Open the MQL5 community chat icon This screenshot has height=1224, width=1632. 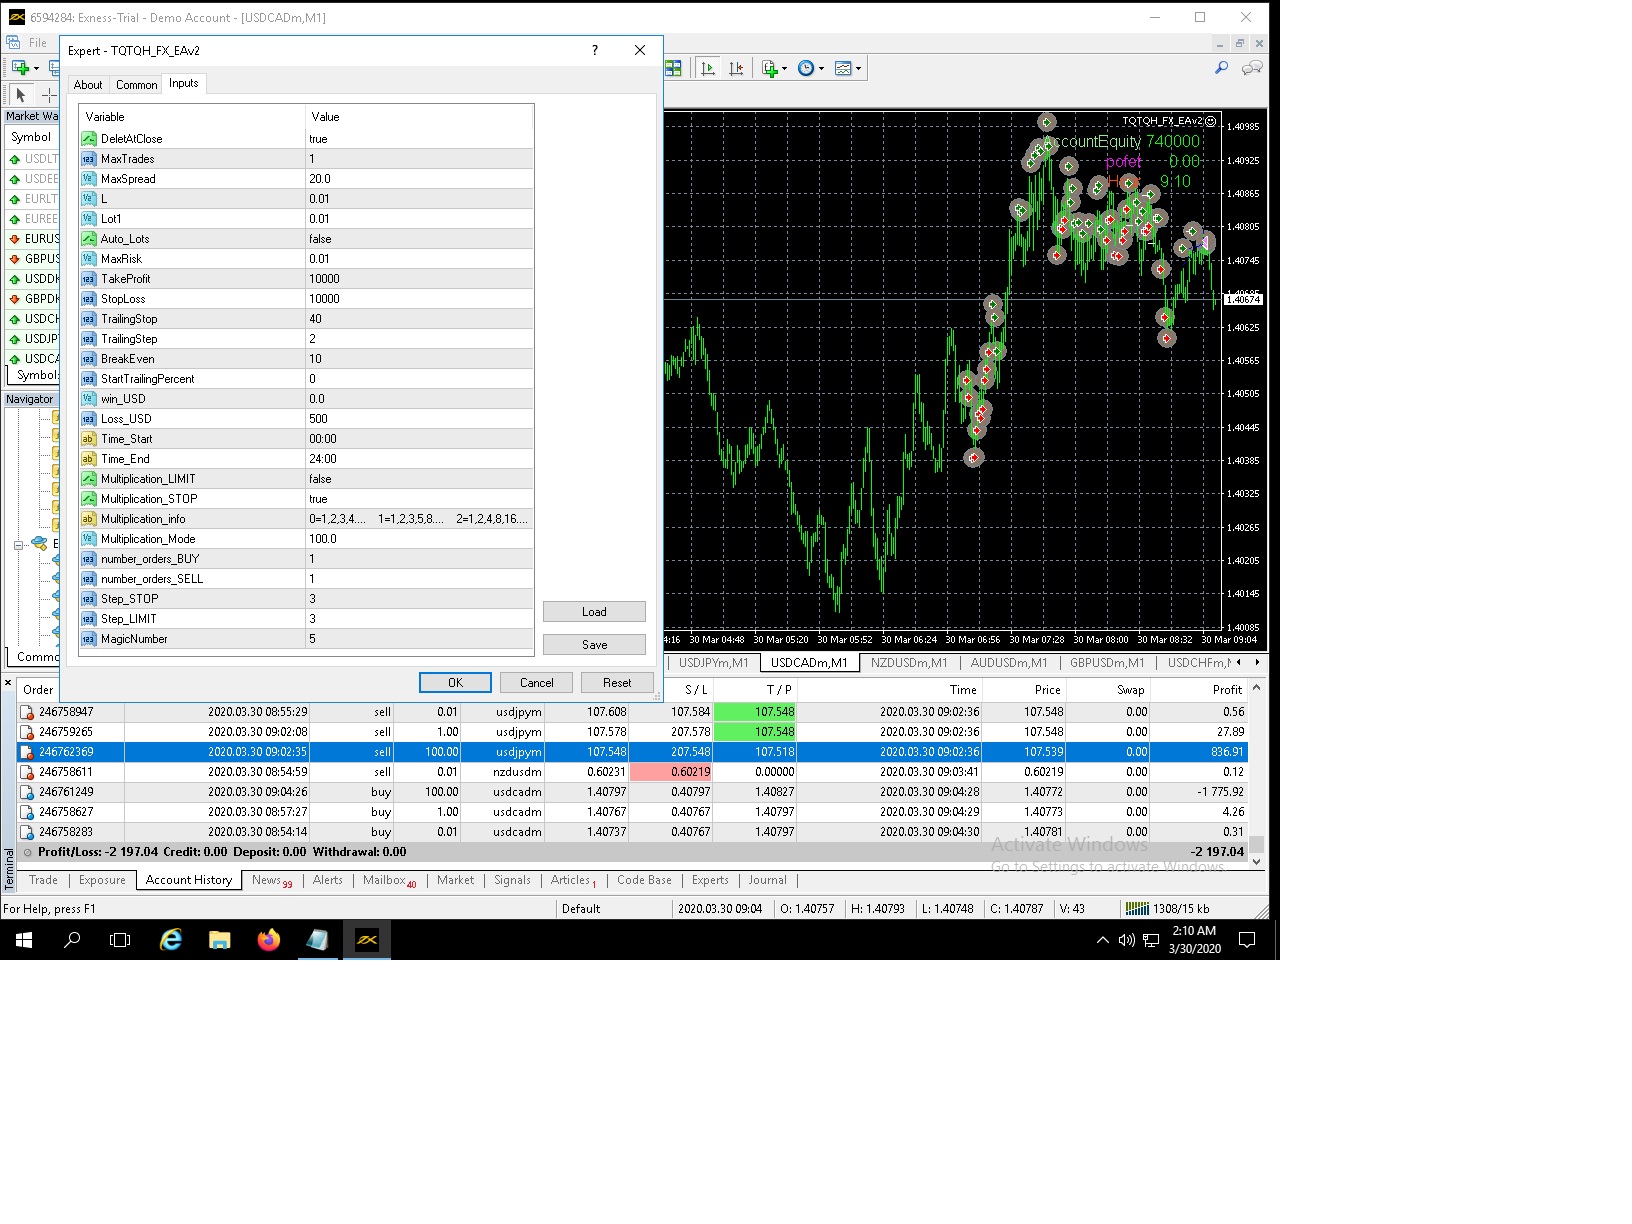pyautogui.click(x=1251, y=68)
